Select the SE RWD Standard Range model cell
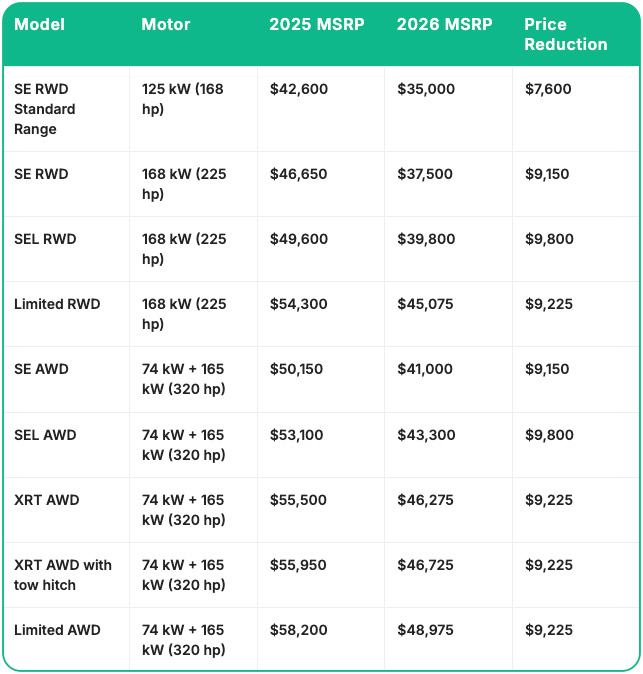 [x=45, y=109]
